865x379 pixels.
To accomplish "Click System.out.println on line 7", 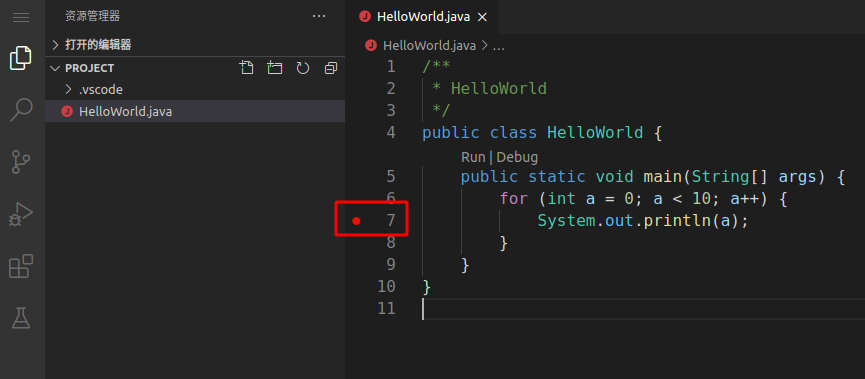I will (x=623, y=221).
